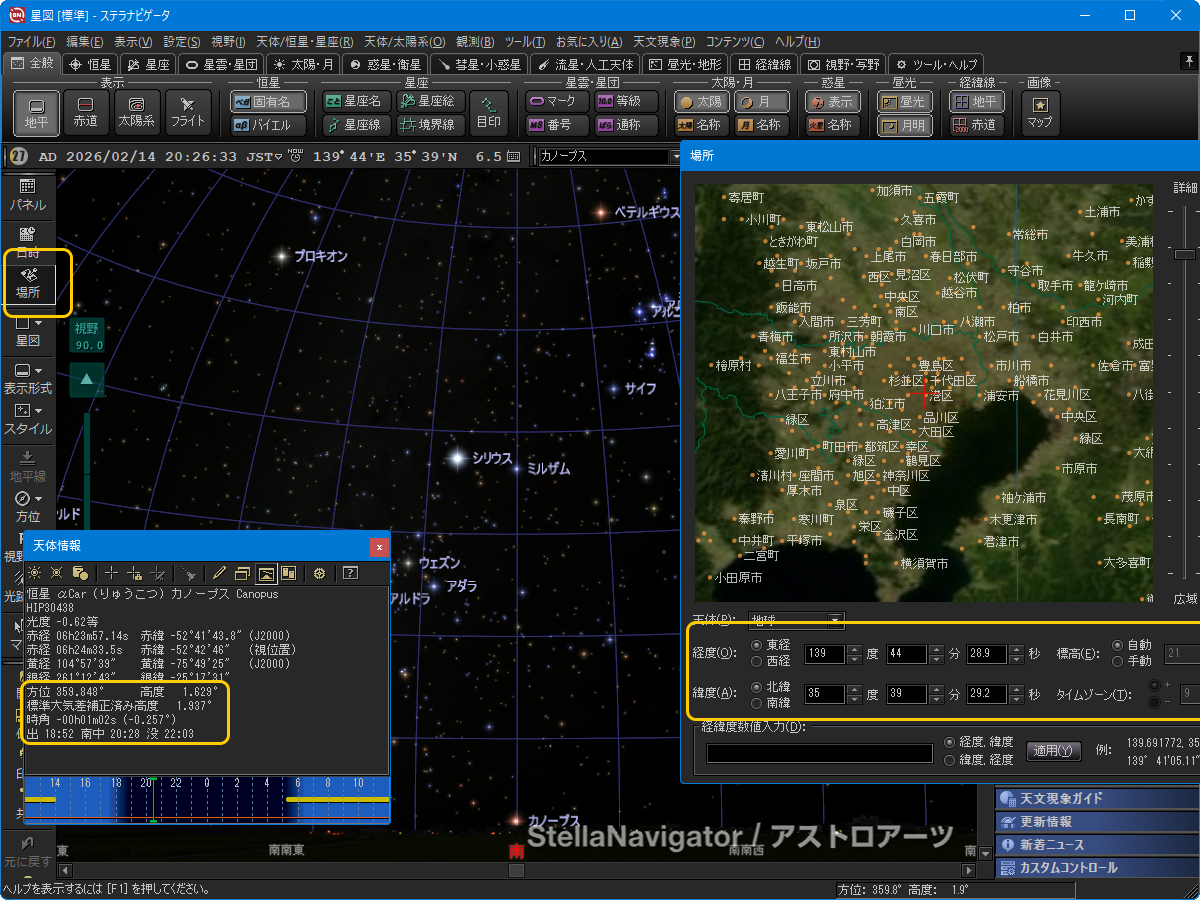The height and width of the screenshot is (900, 1200).
Task: Switch to 太陽系 solar system view
Action: coord(136,112)
